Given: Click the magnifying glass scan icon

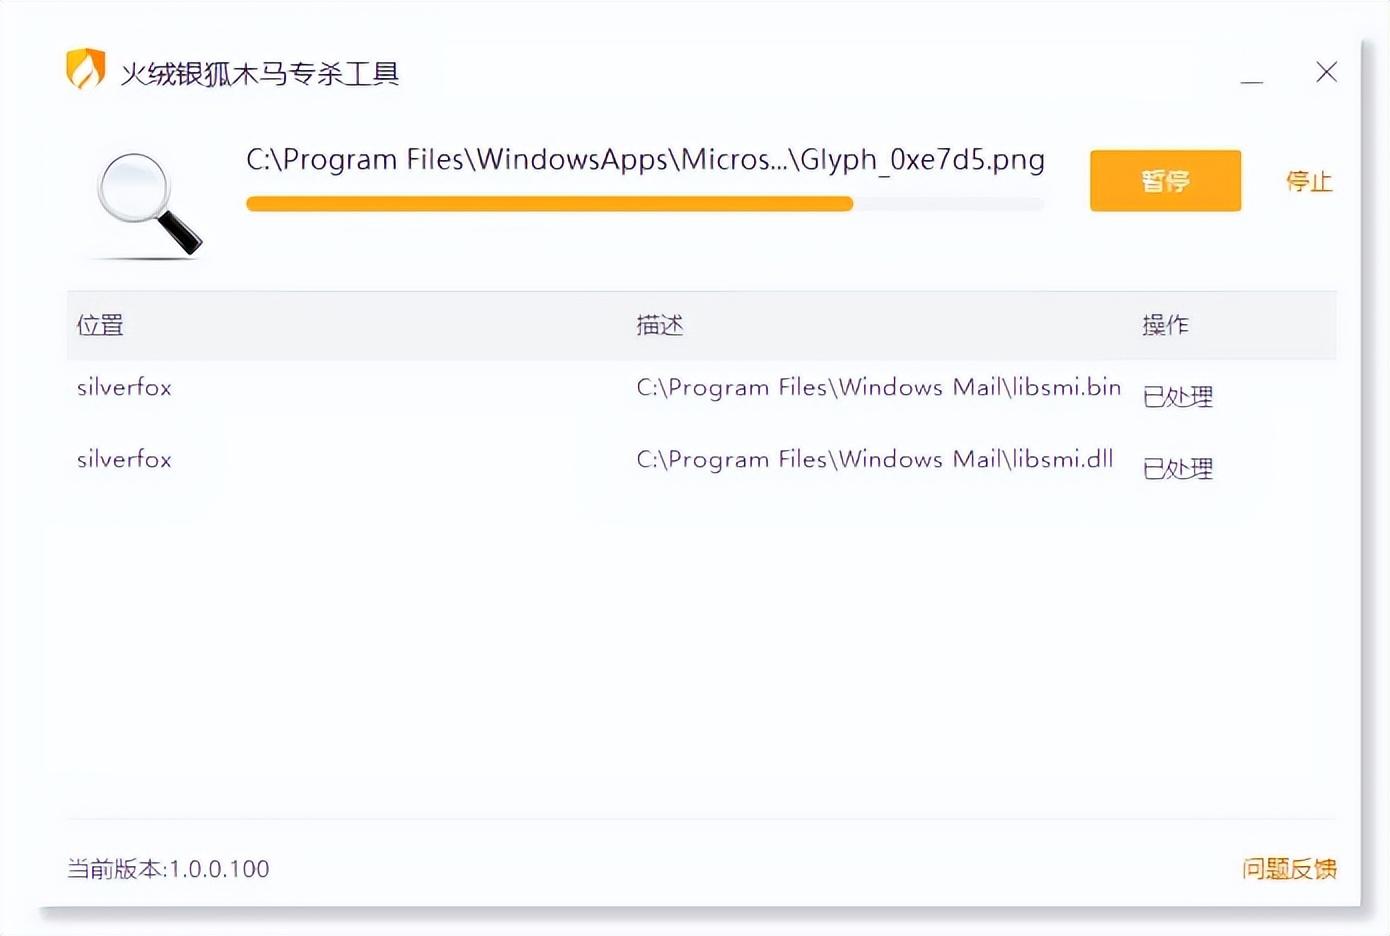Looking at the screenshot, I should [149, 204].
